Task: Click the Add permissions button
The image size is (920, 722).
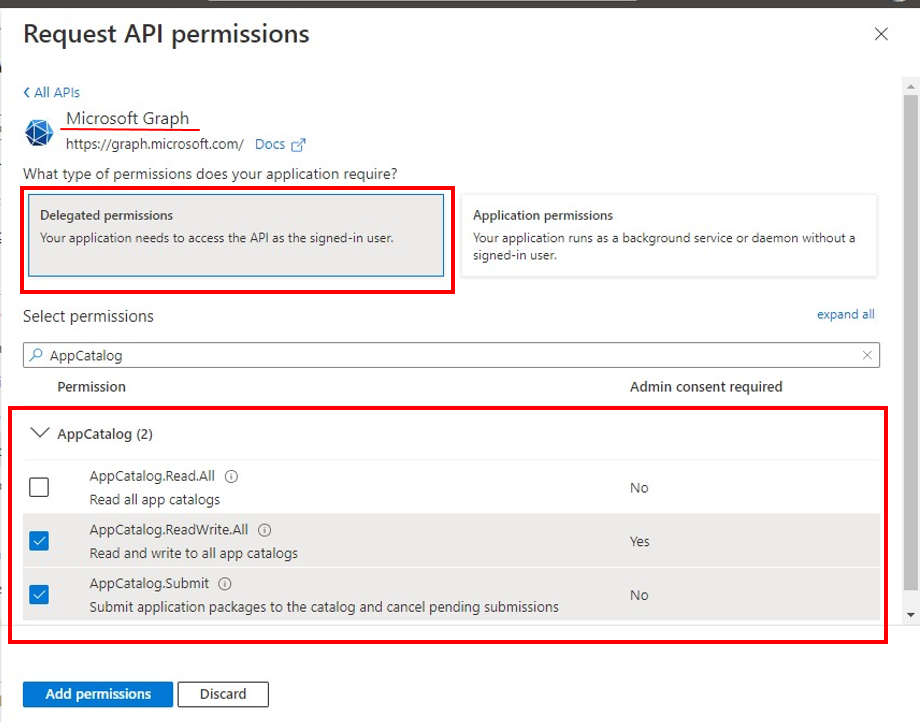Action: [x=97, y=694]
